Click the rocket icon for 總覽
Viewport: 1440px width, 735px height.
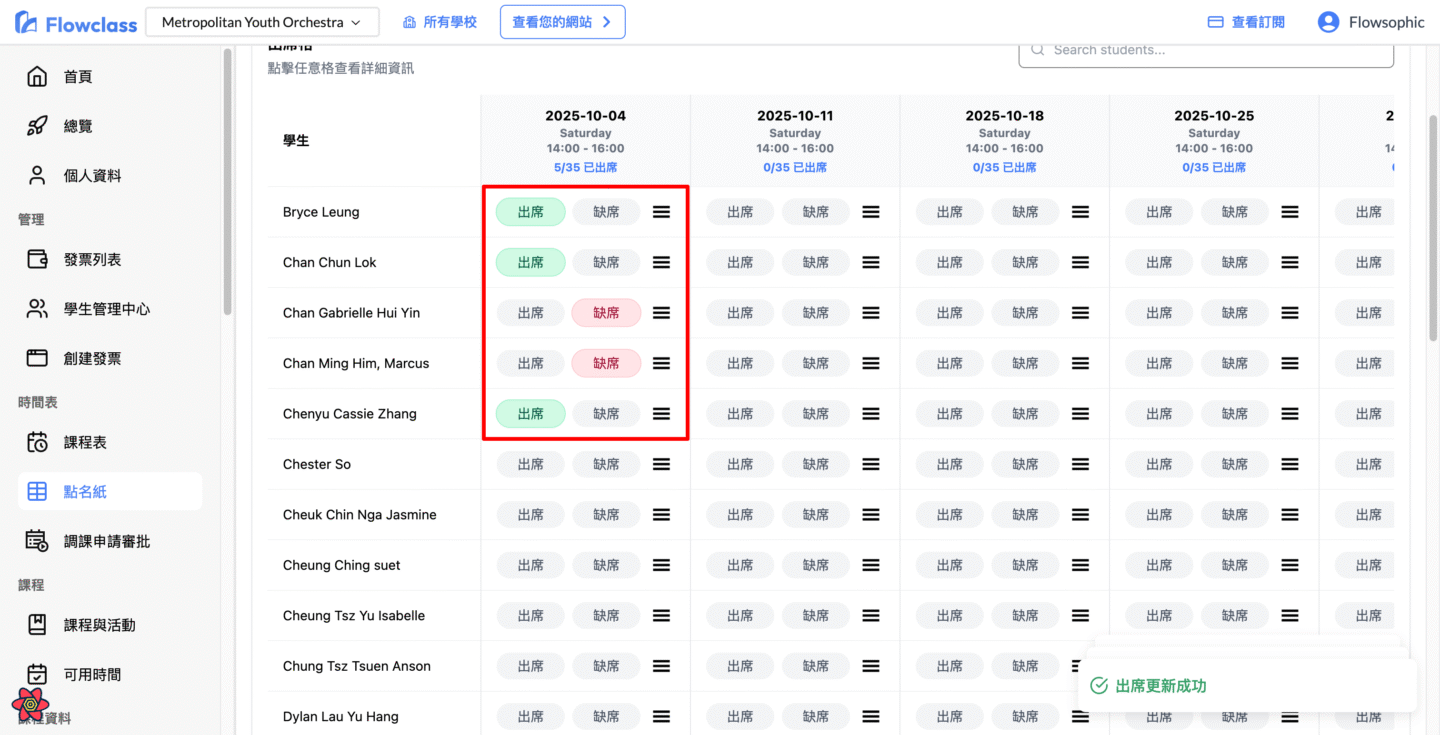click(37, 126)
